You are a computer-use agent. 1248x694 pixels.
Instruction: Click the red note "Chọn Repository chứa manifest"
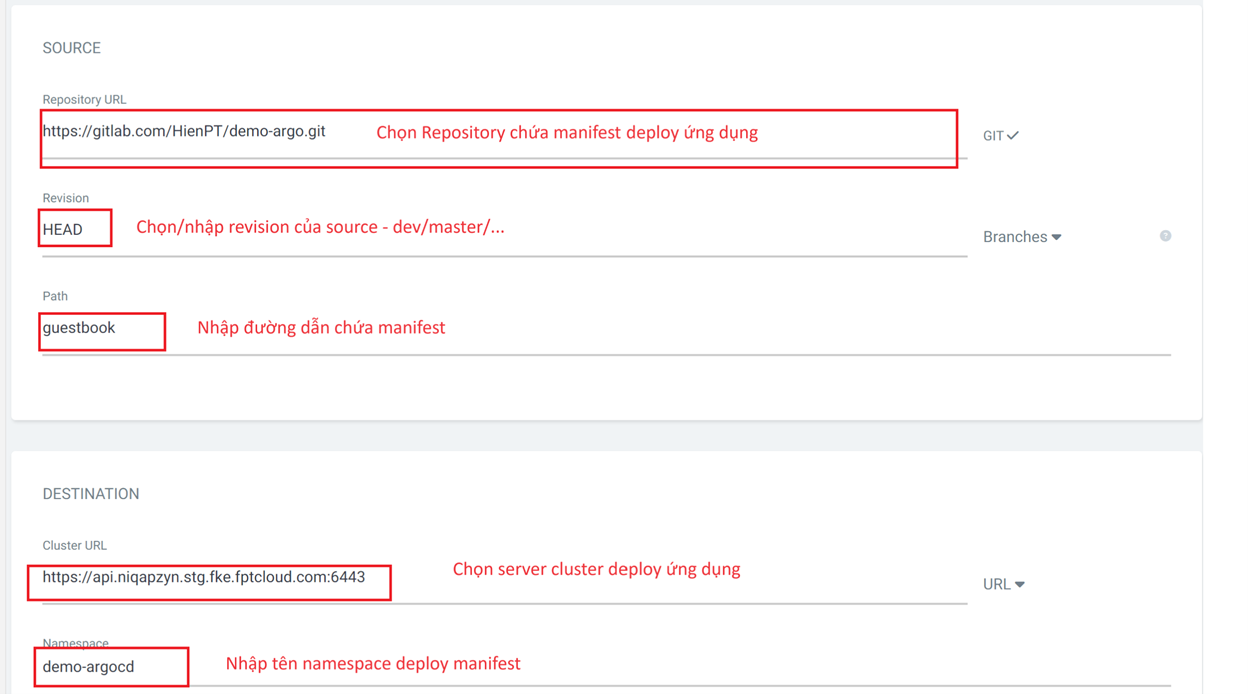point(566,133)
